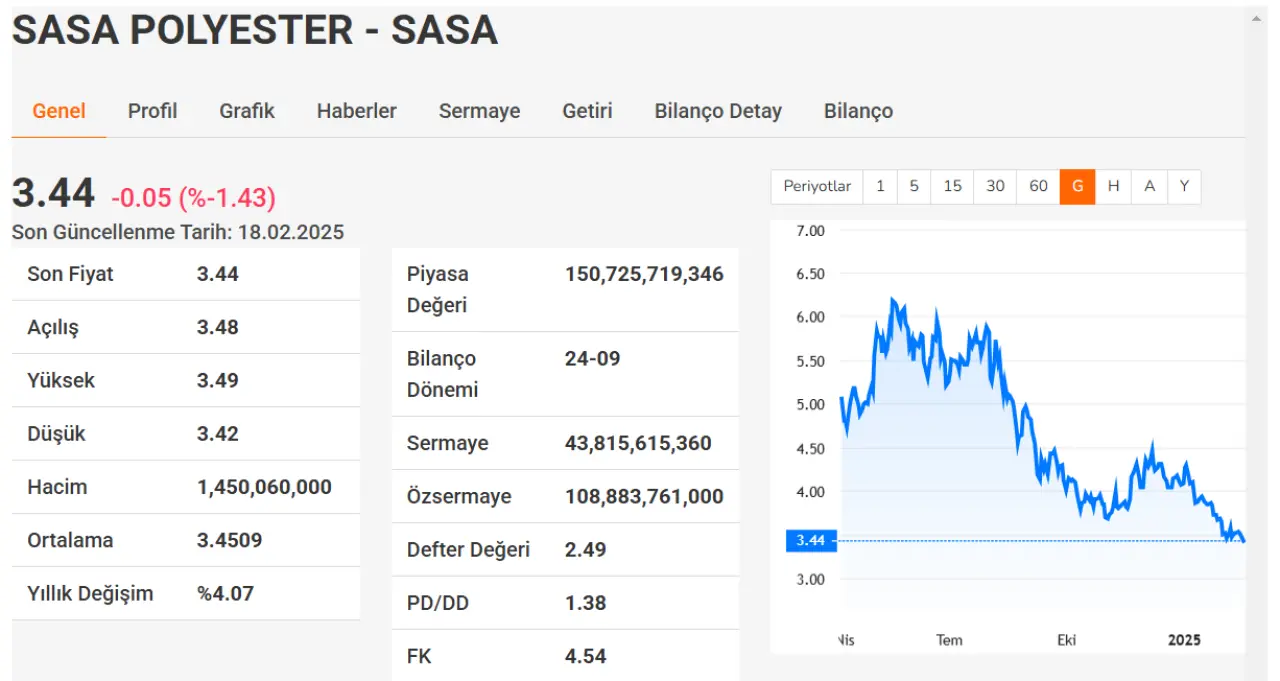
Task: Switch to the Bilanço Detay tab
Action: click(x=718, y=111)
